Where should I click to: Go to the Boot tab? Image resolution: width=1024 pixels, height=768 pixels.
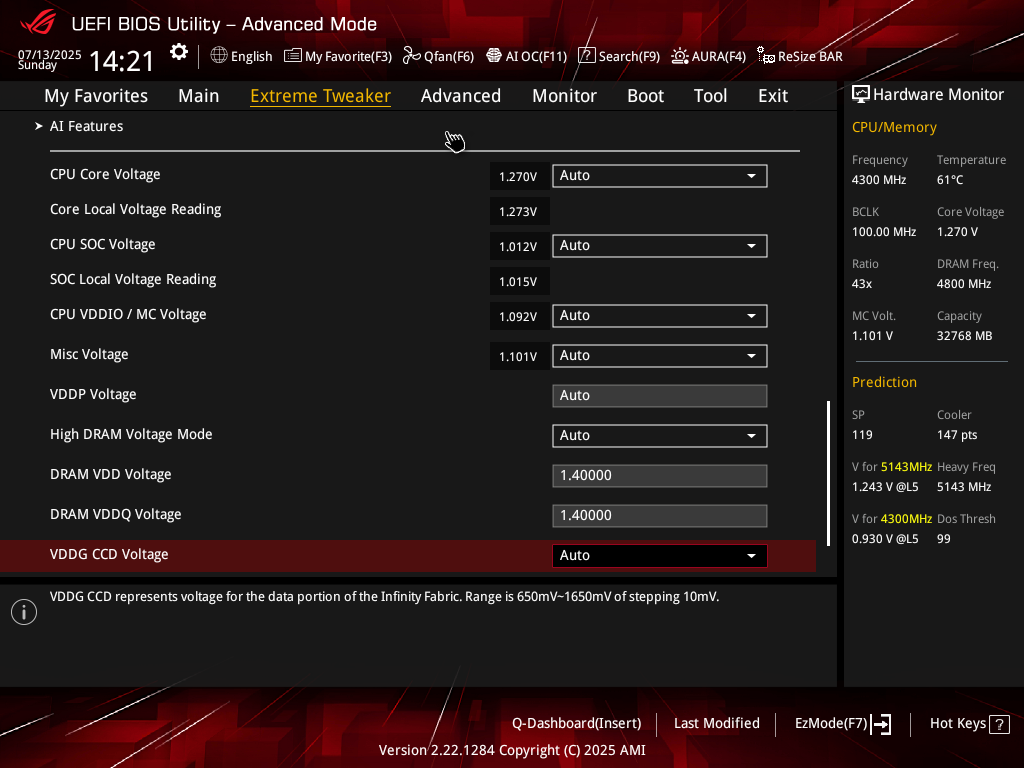[645, 96]
